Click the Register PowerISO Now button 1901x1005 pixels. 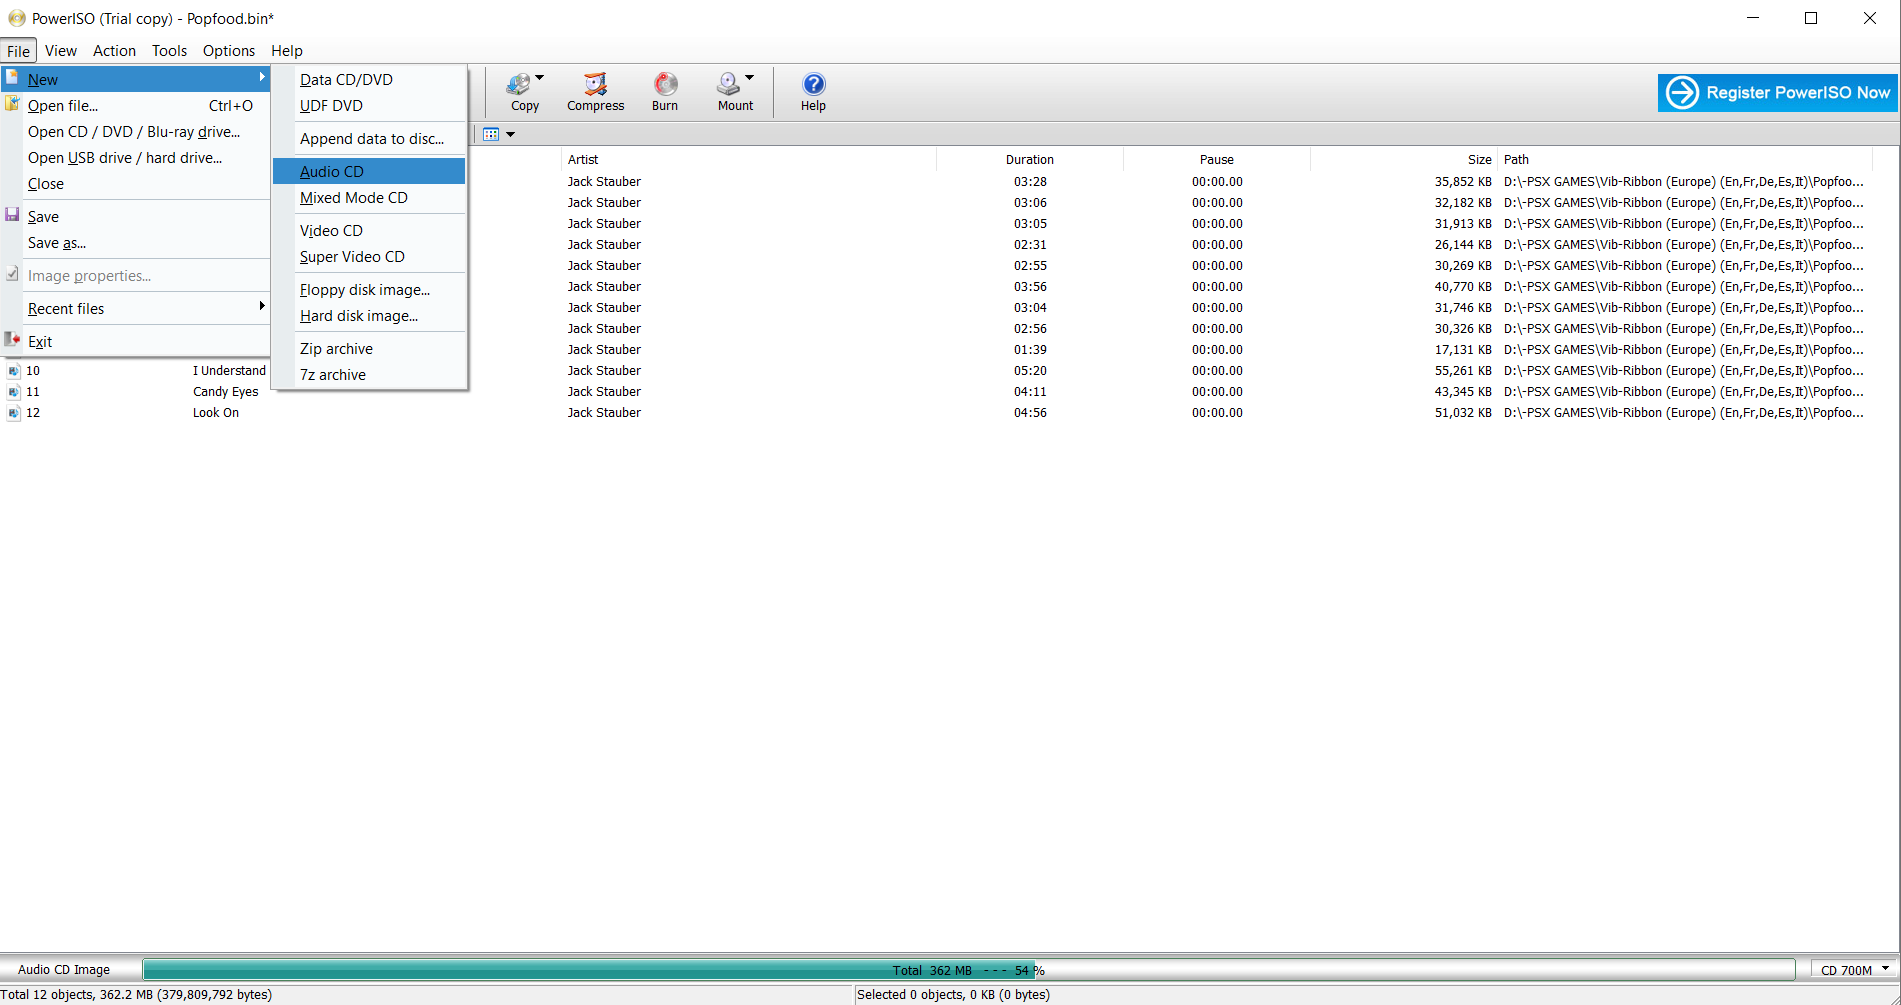pos(1778,93)
